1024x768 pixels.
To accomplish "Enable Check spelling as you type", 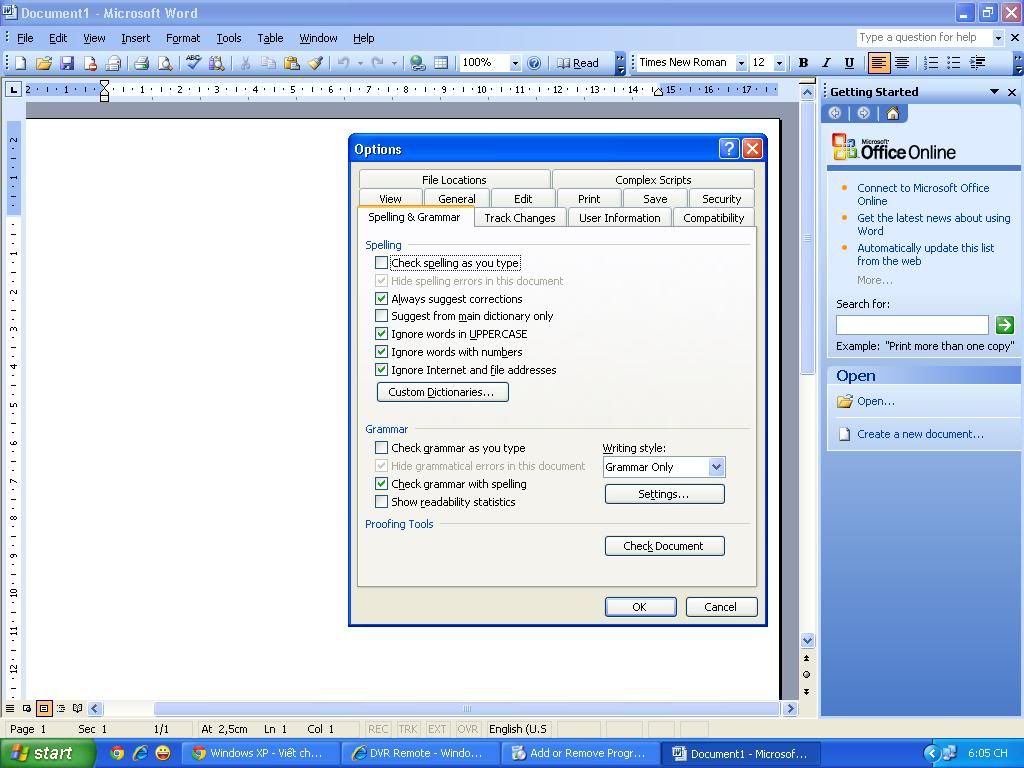I will [x=381, y=263].
